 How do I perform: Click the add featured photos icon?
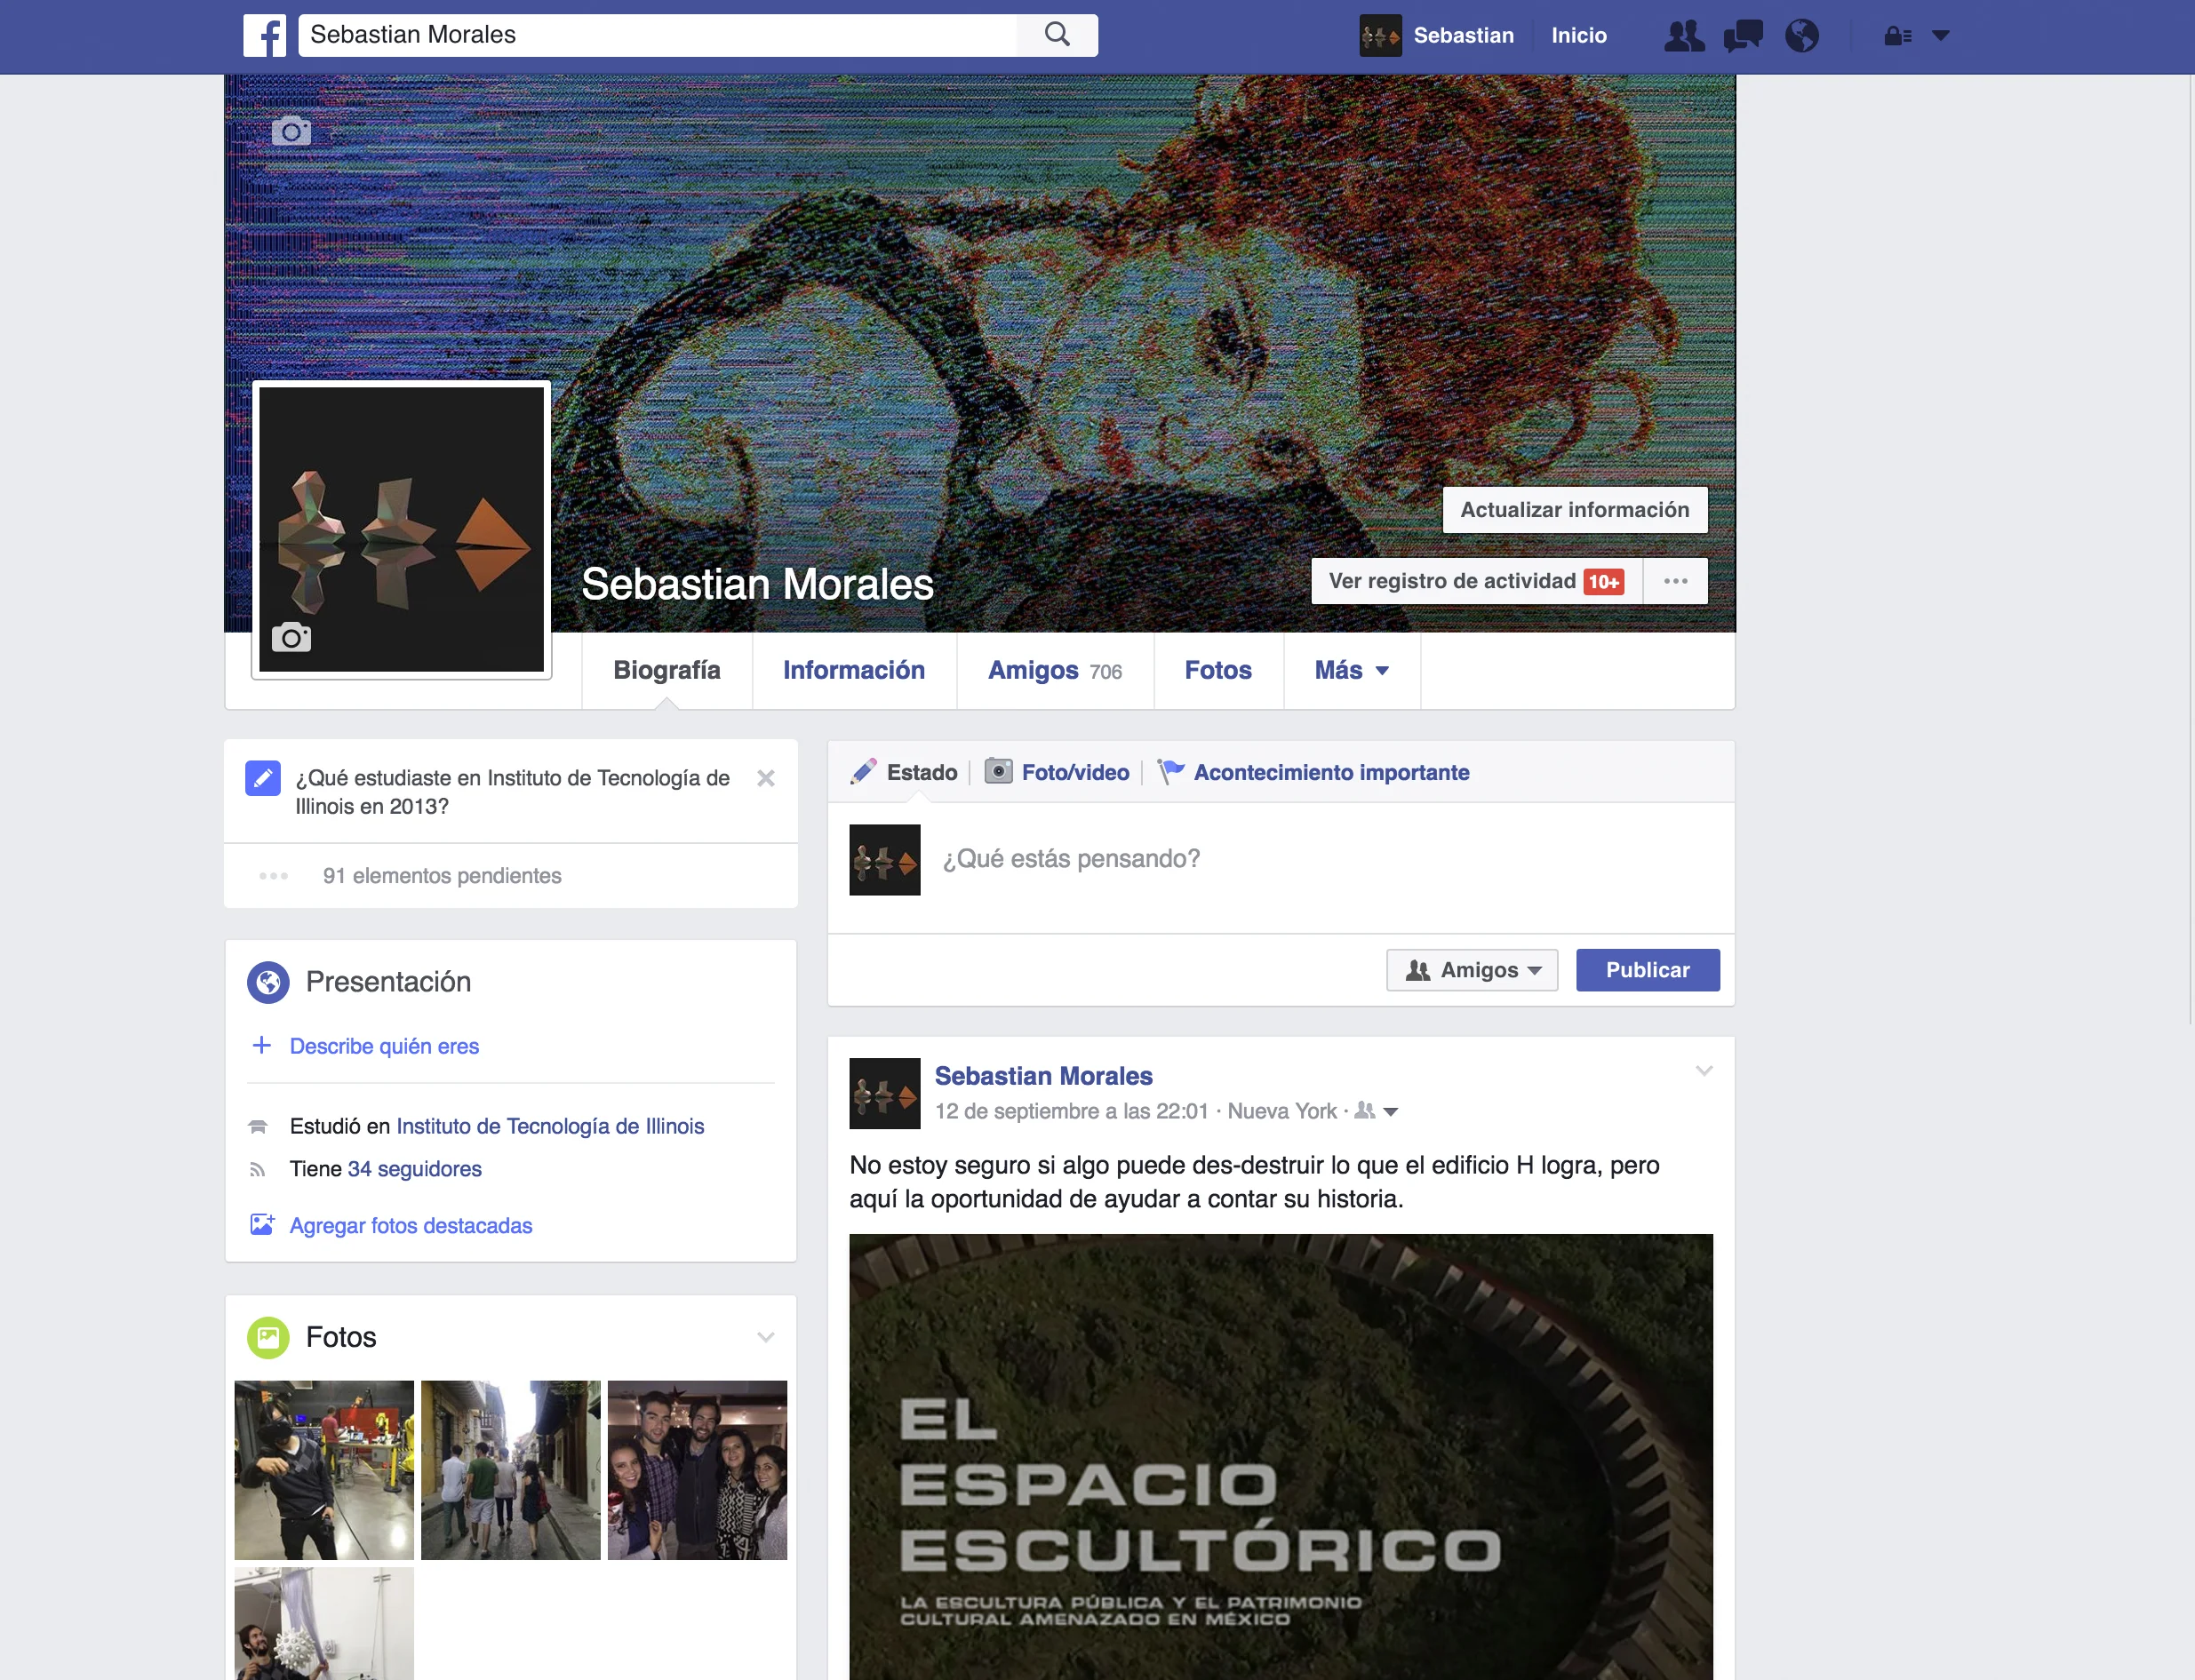262,1225
